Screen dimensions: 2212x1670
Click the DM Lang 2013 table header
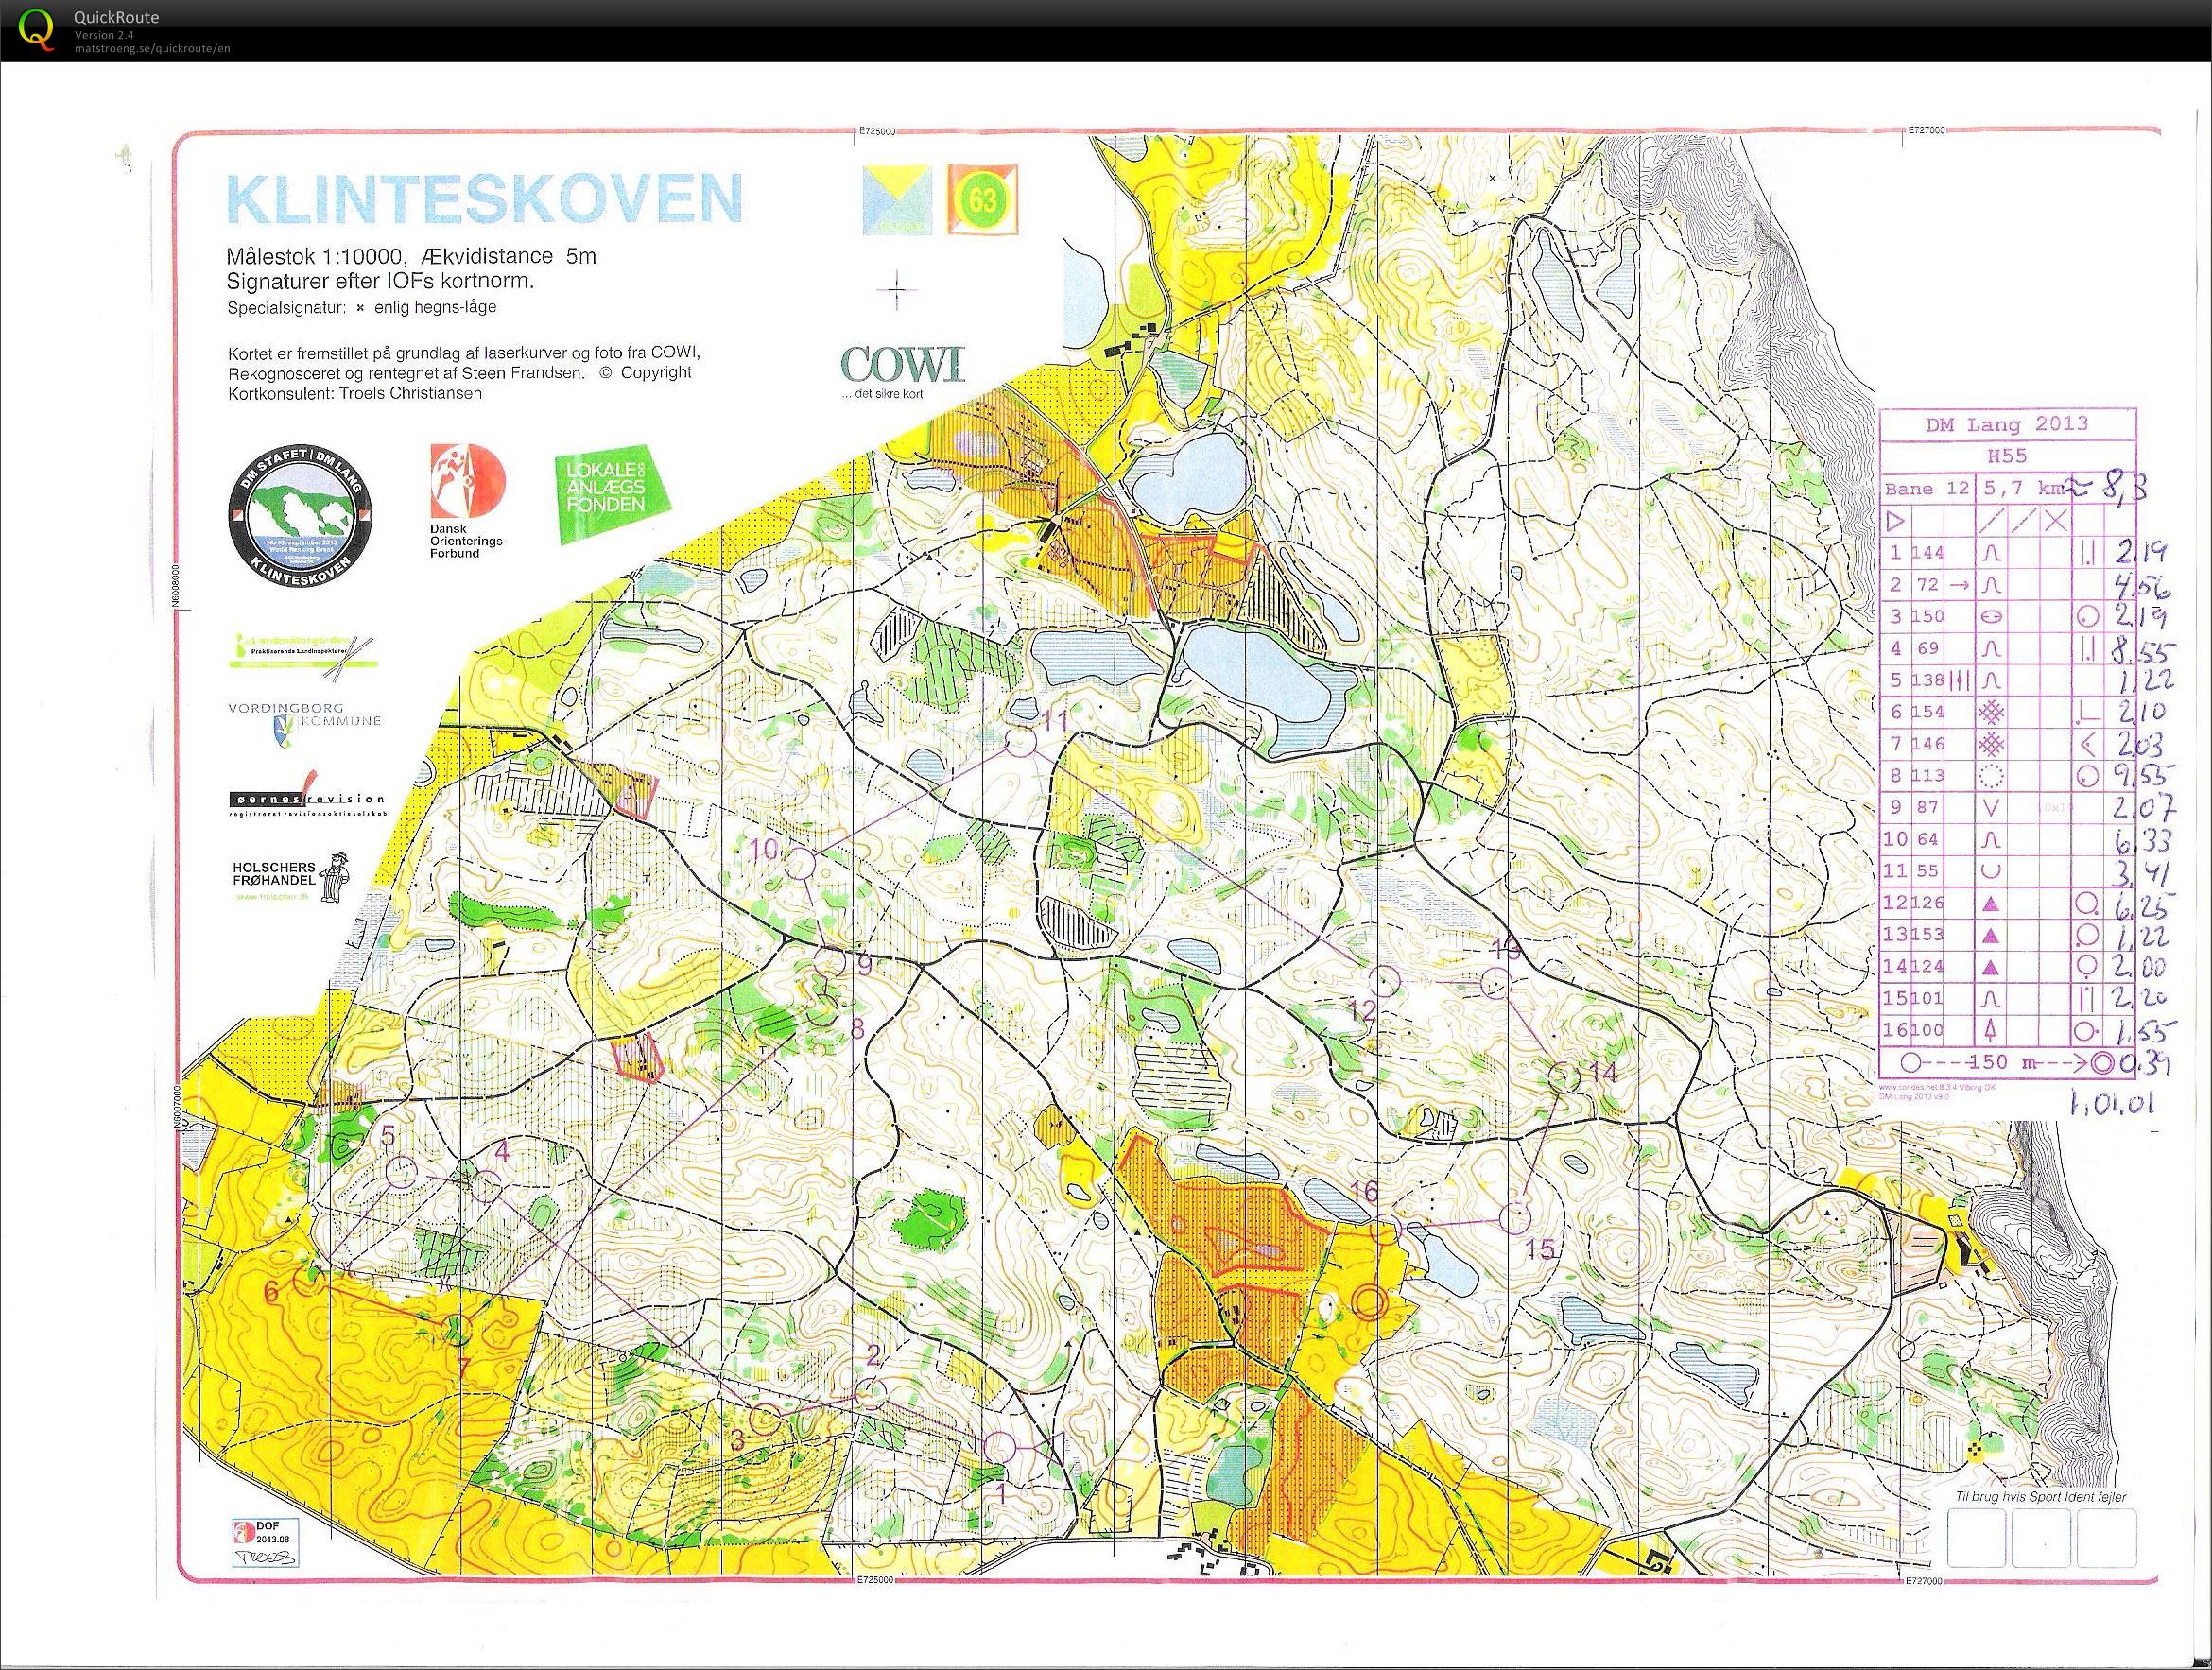(2007, 425)
